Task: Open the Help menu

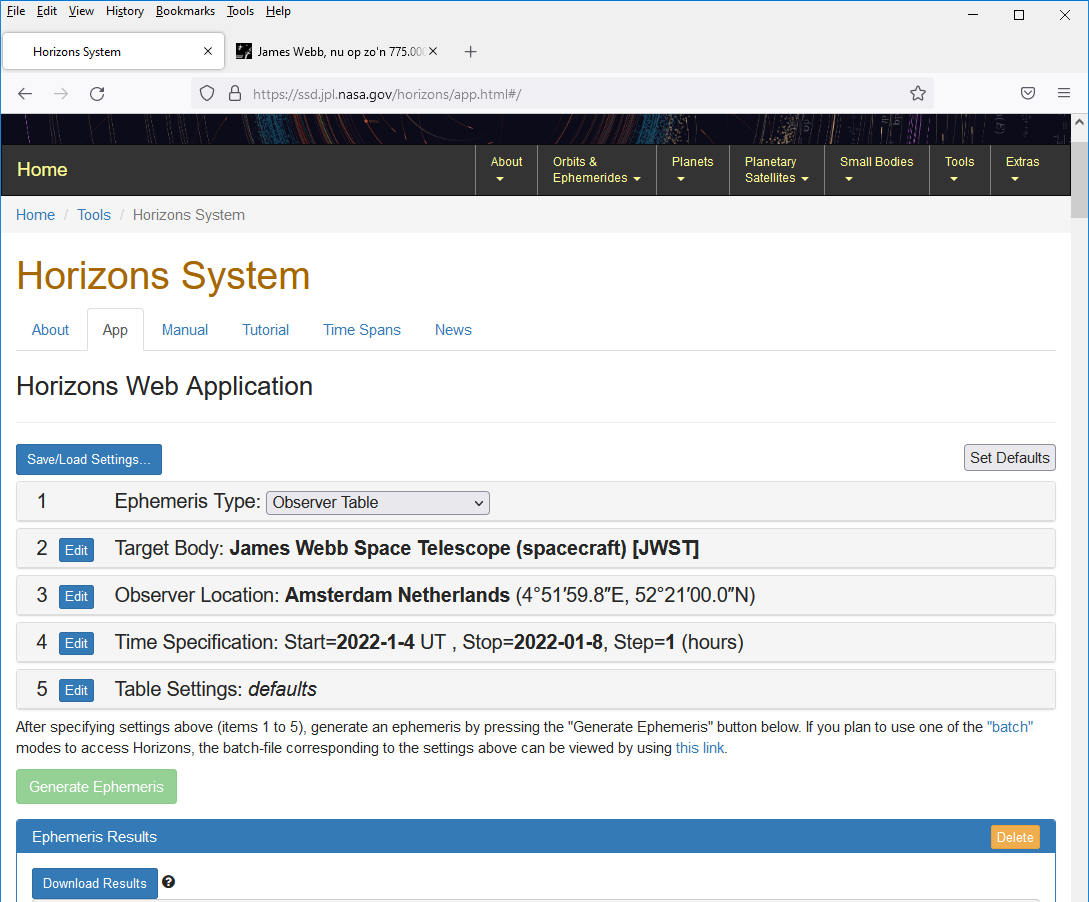Action: point(278,11)
